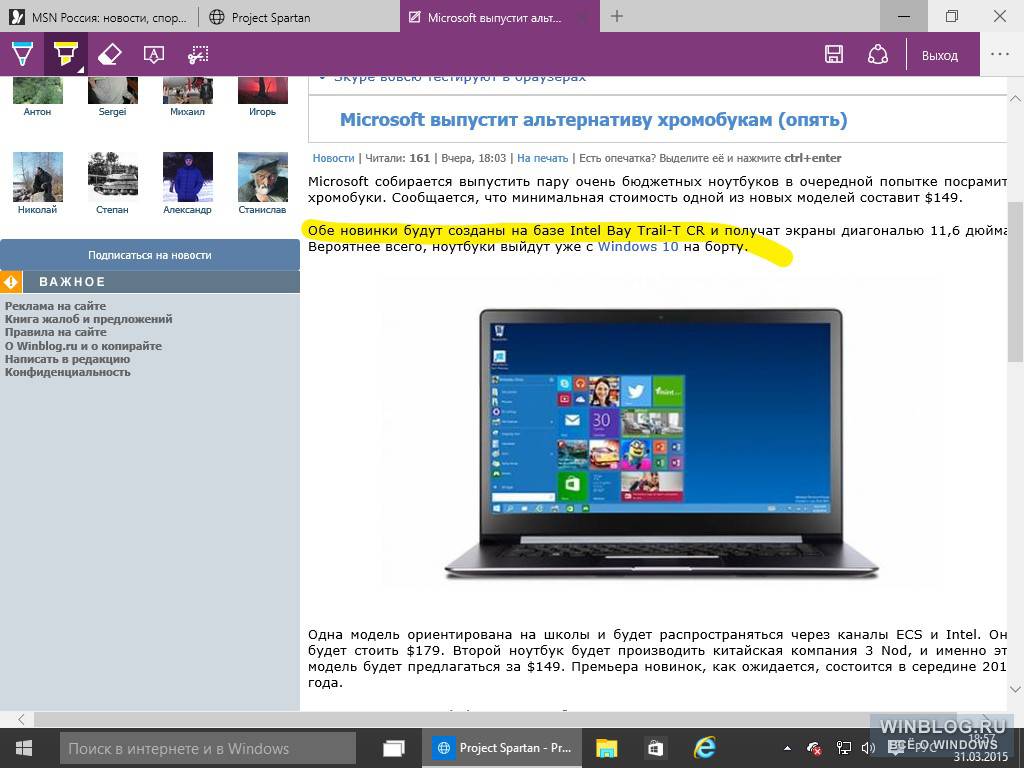Open the network icon in system tray
This screenshot has width=1024, height=768.
click(x=844, y=748)
